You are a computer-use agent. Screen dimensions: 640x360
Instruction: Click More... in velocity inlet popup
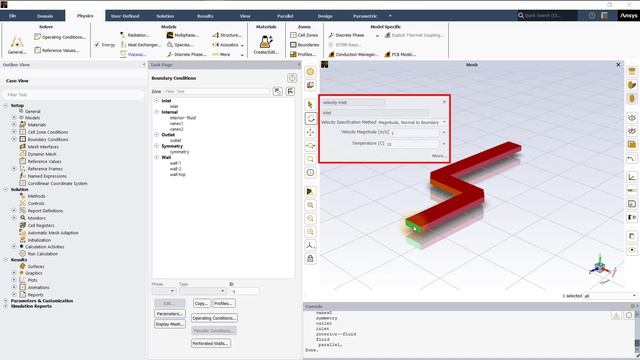pyautogui.click(x=439, y=156)
